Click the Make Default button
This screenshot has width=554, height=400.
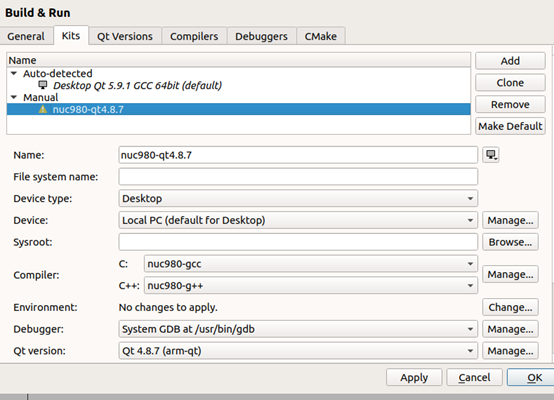[x=510, y=126]
